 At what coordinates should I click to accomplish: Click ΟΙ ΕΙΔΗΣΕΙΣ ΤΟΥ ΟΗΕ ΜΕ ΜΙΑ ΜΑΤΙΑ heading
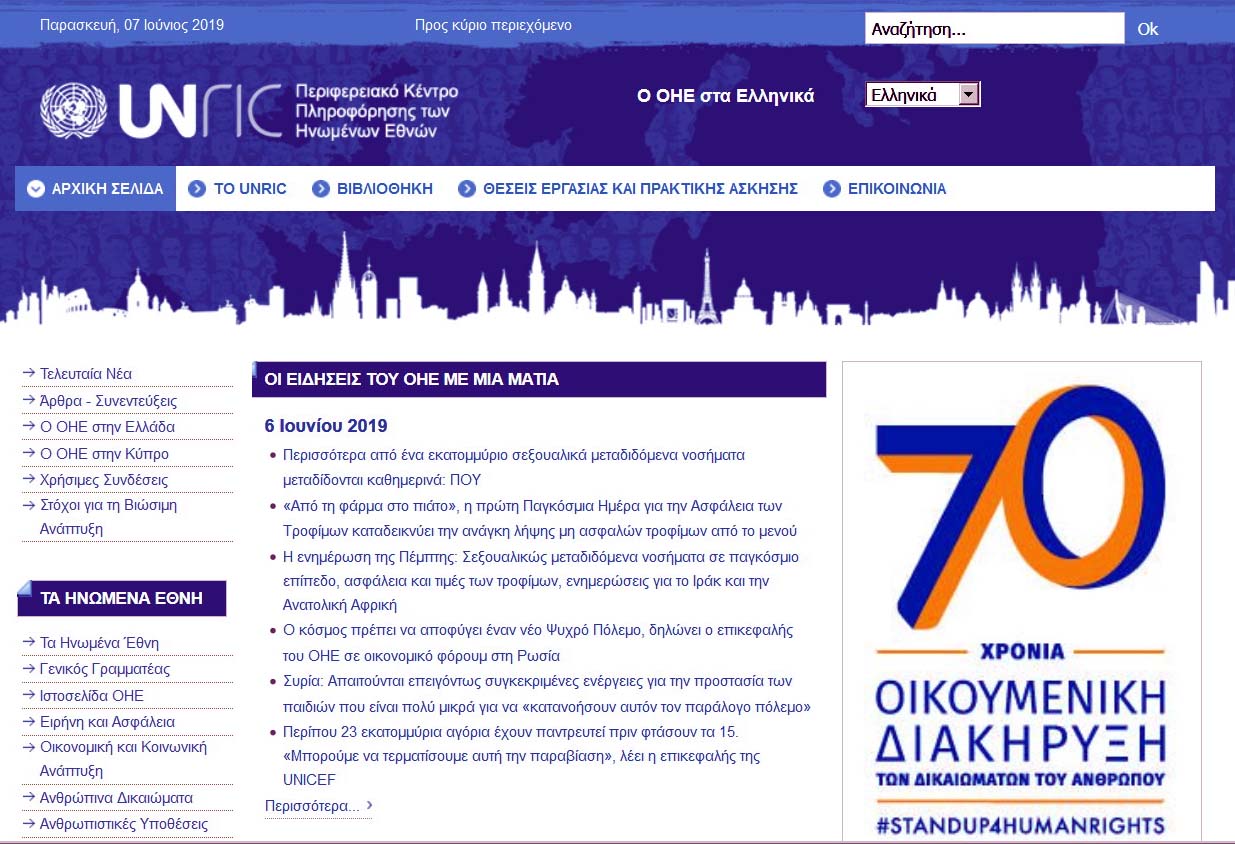(412, 380)
